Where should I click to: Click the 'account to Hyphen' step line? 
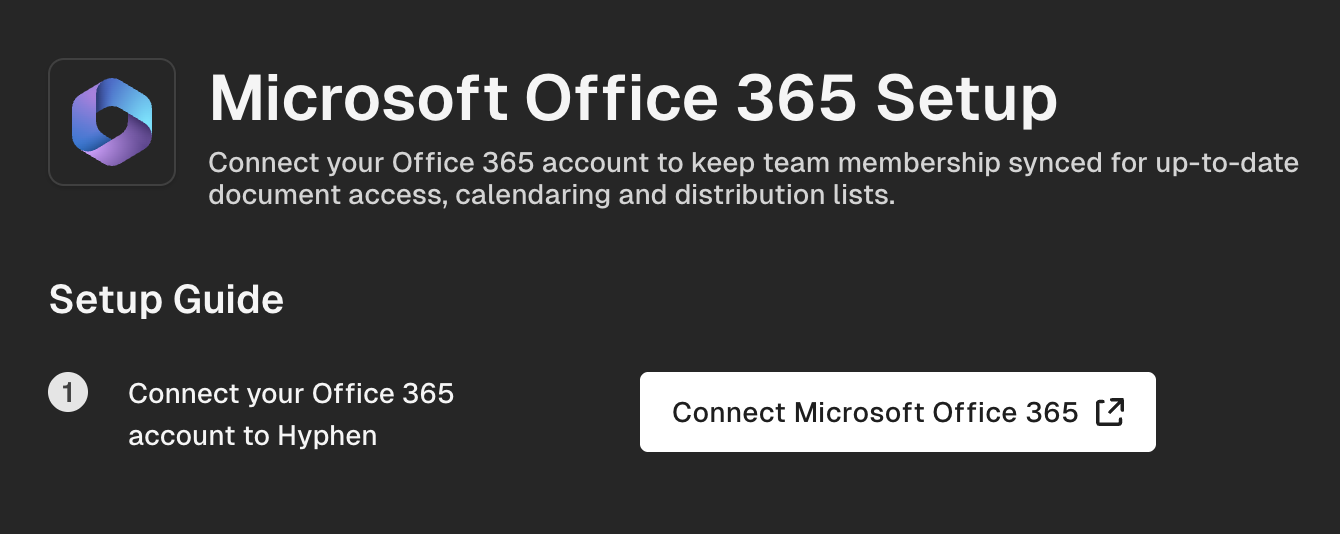pyautogui.click(x=252, y=436)
